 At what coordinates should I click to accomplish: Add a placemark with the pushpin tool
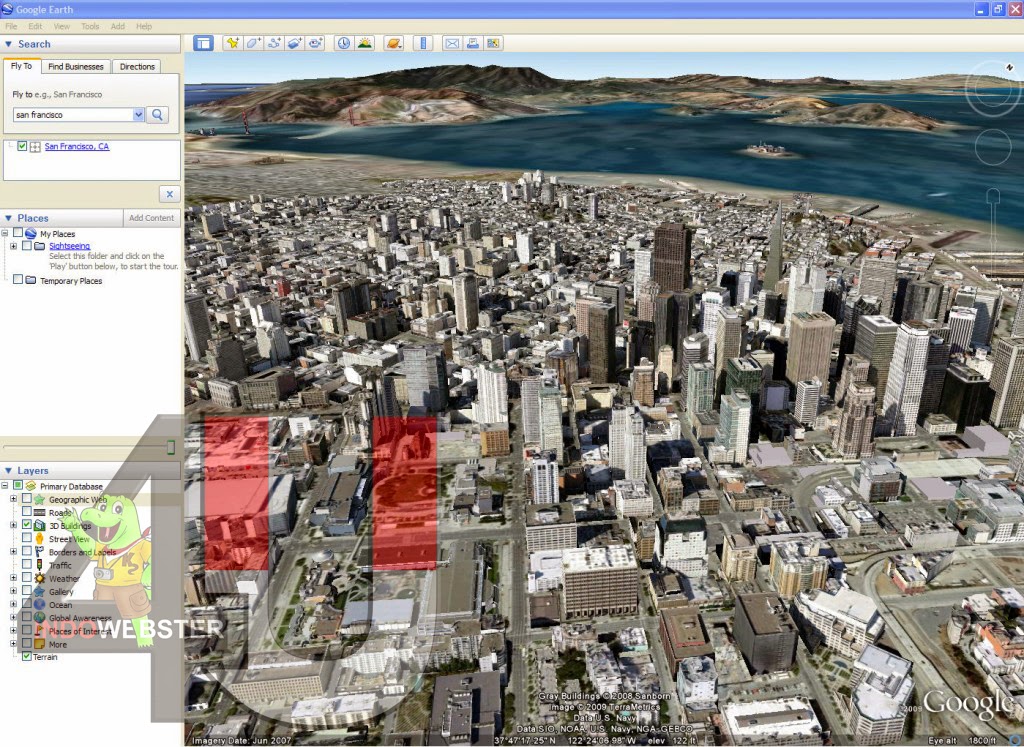click(x=232, y=44)
